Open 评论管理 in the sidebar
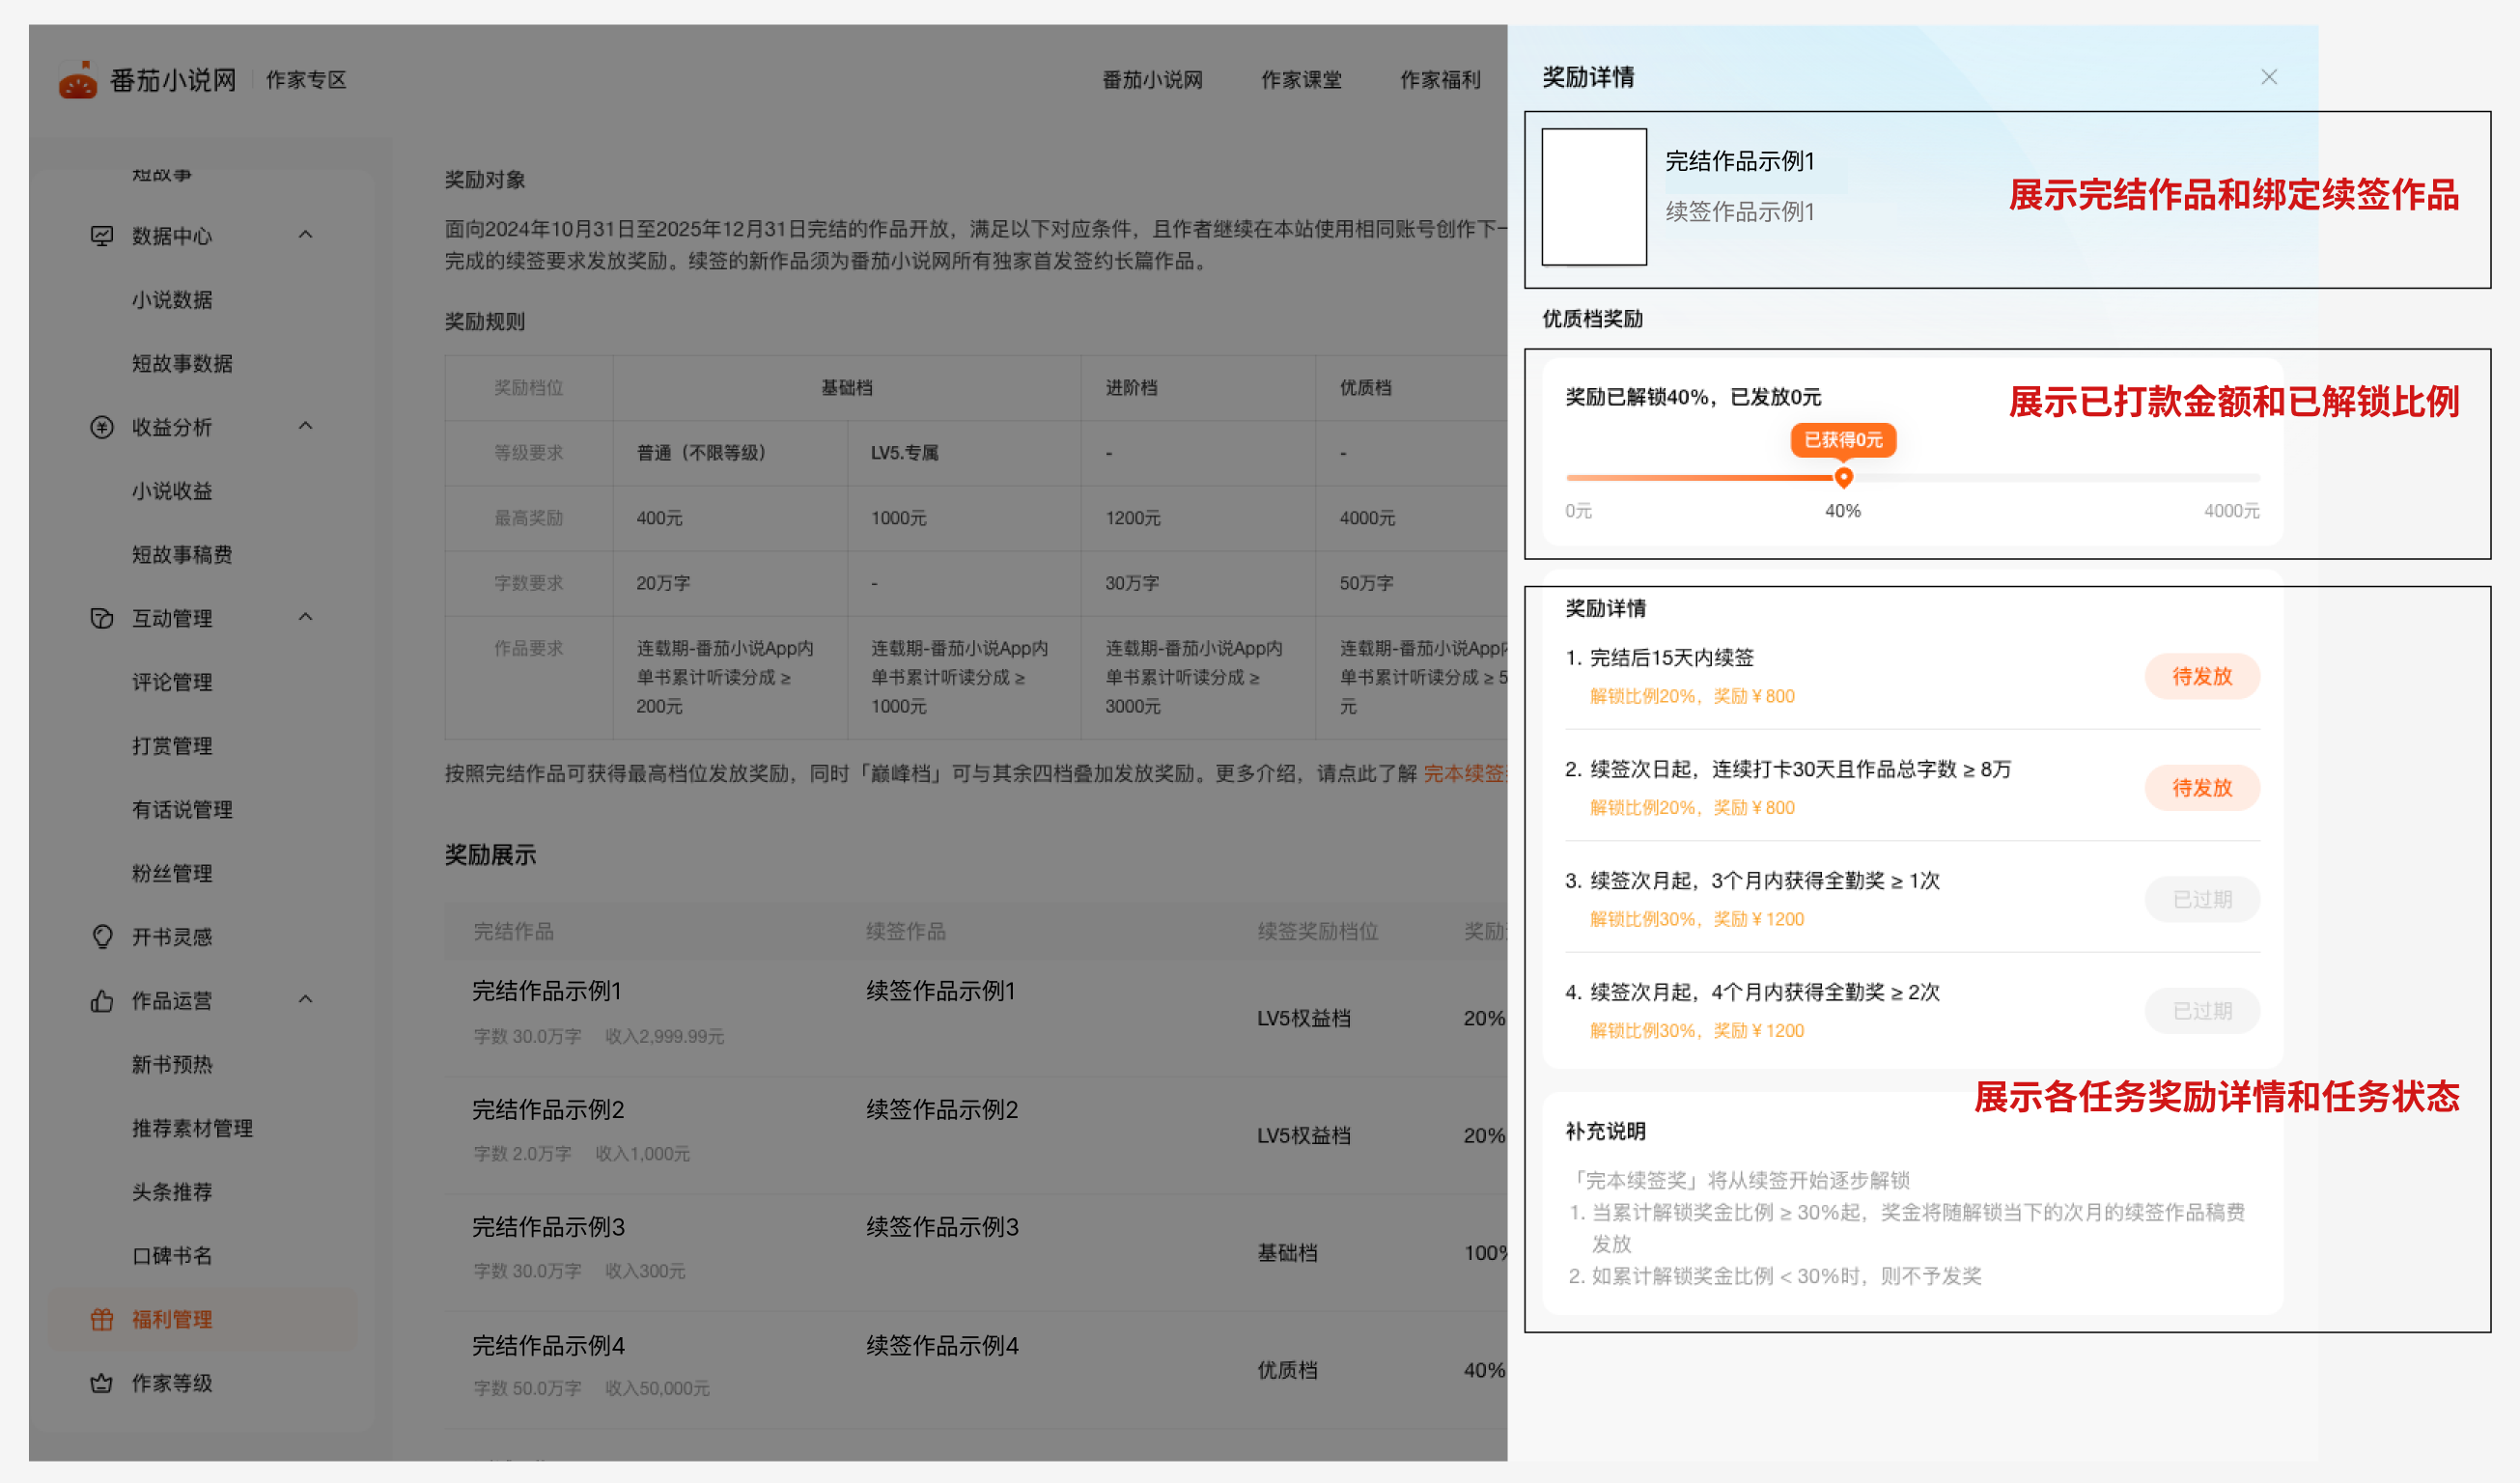This screenshot has height=1483, width=2520. 172,682
